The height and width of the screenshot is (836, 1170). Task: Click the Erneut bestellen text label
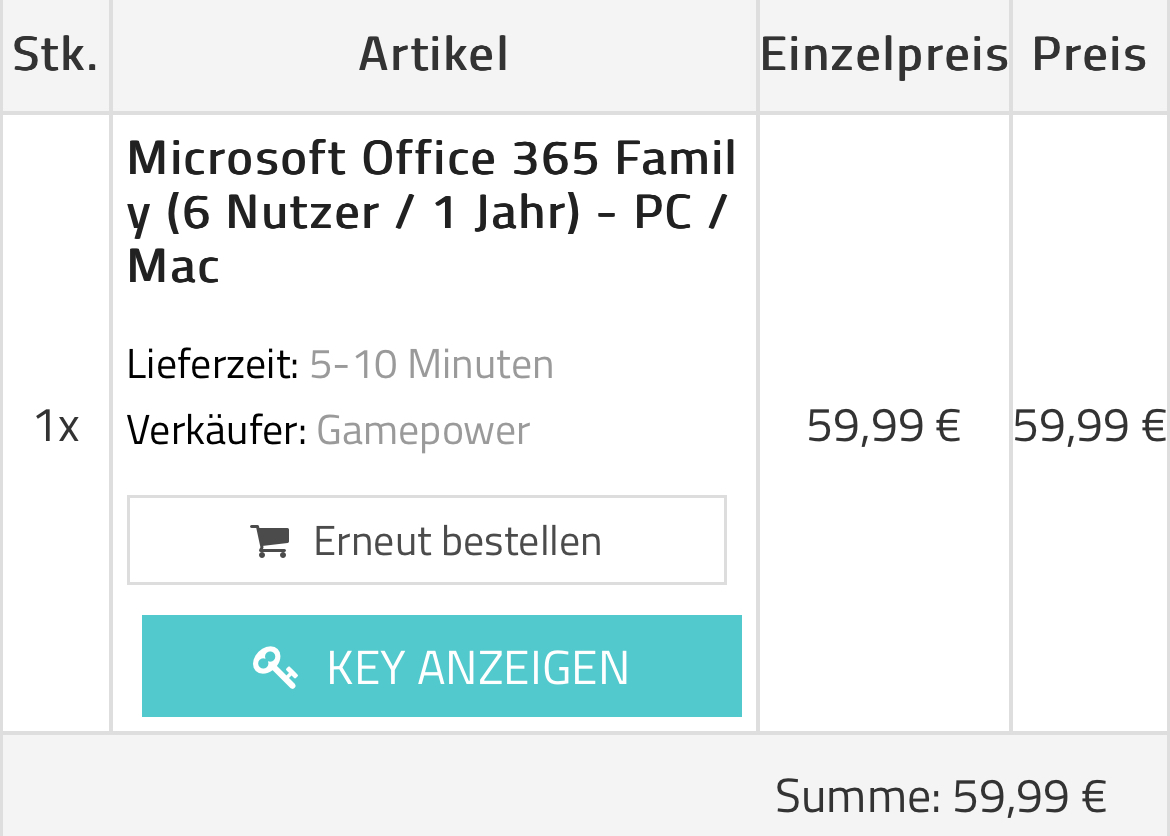pyautogui.click(x=457, y=541)
